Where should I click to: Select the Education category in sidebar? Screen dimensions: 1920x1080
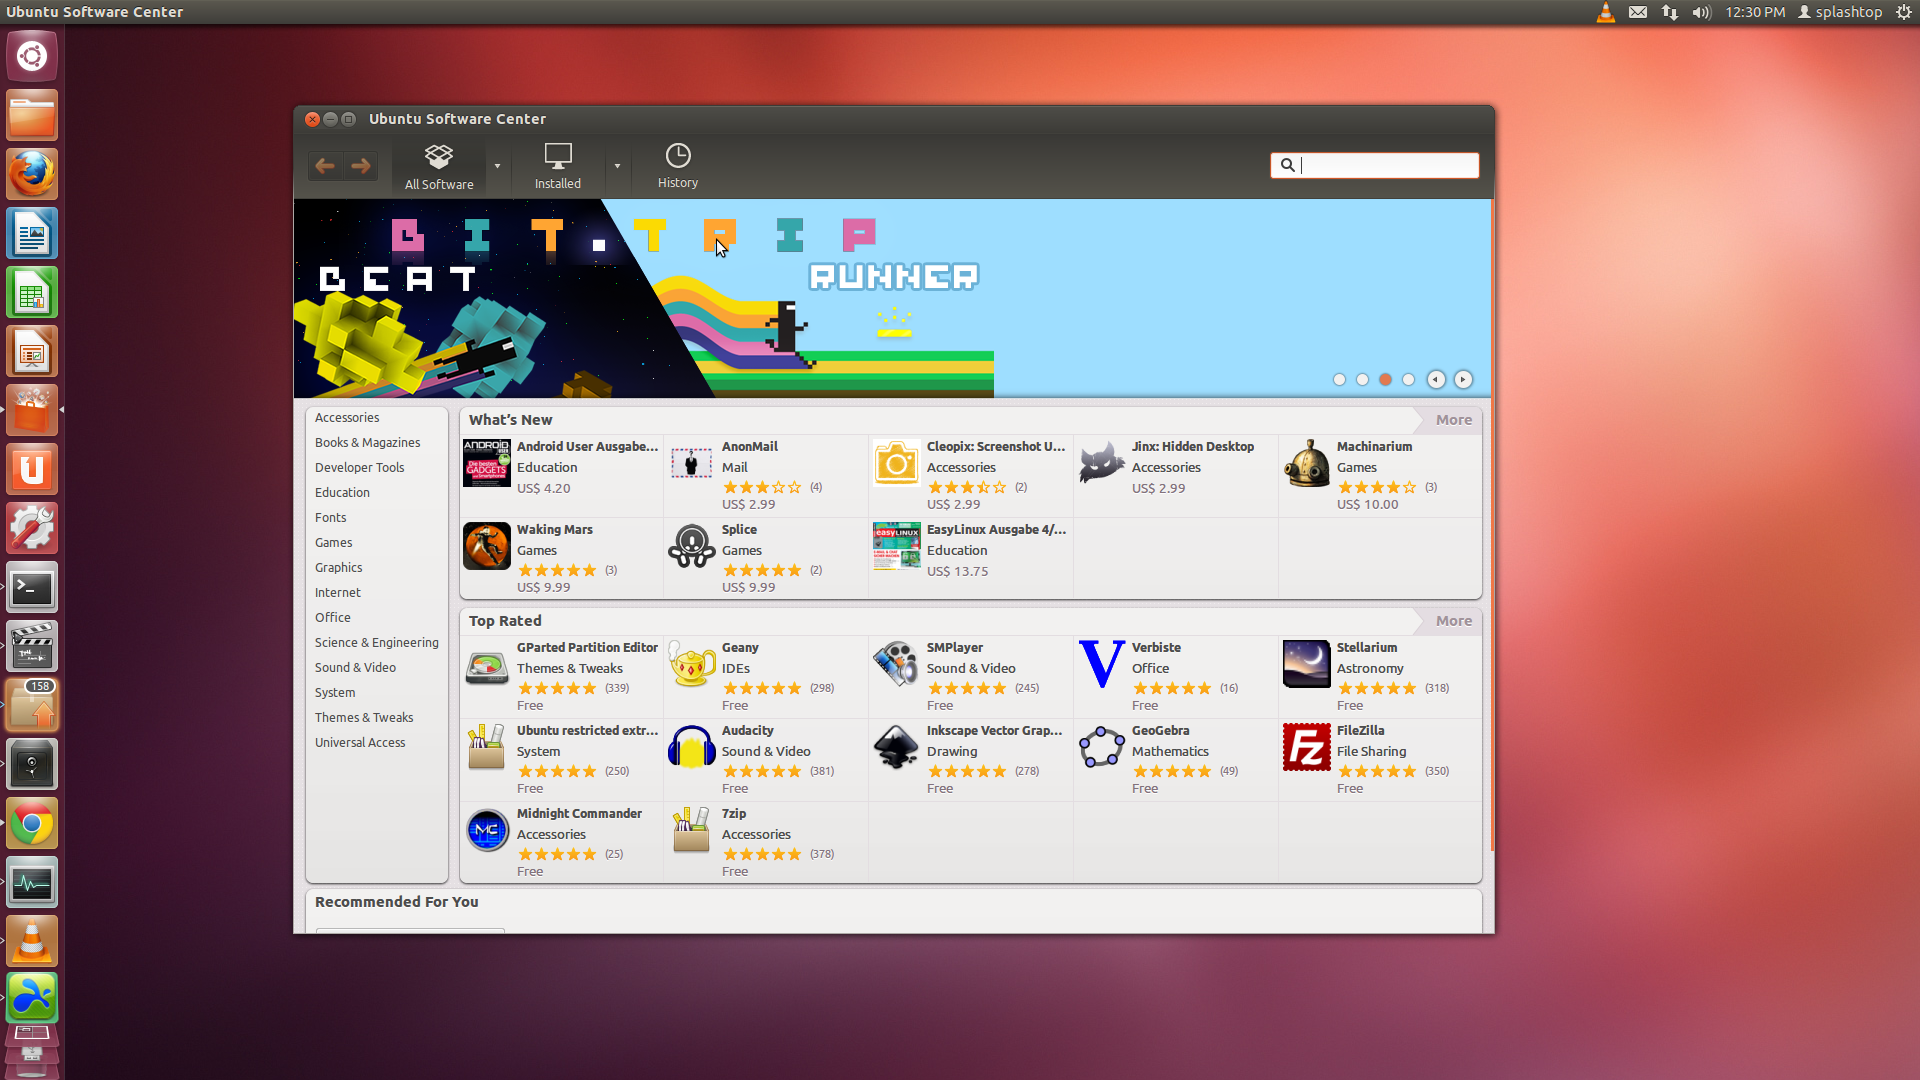point(342,492)
